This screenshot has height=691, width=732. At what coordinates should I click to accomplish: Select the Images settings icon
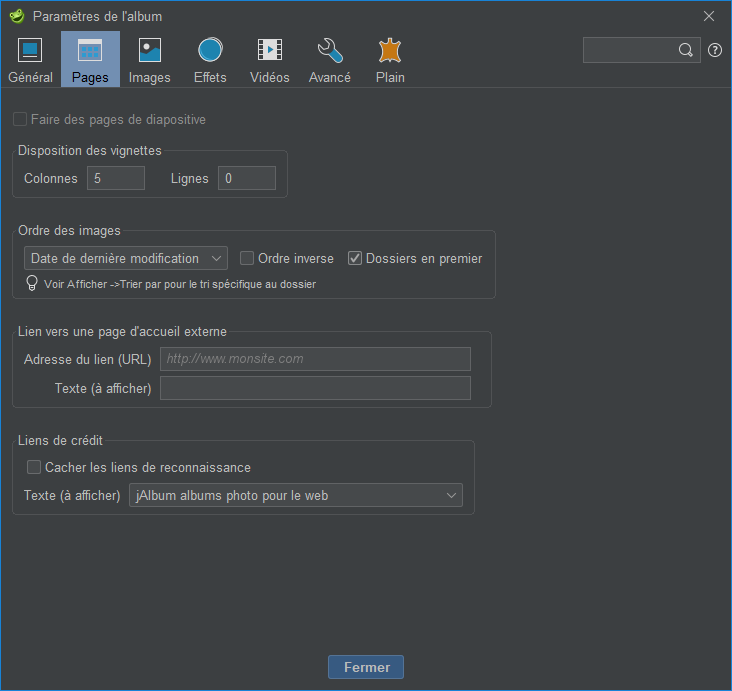pyautogui.click(x=150, y=50)
